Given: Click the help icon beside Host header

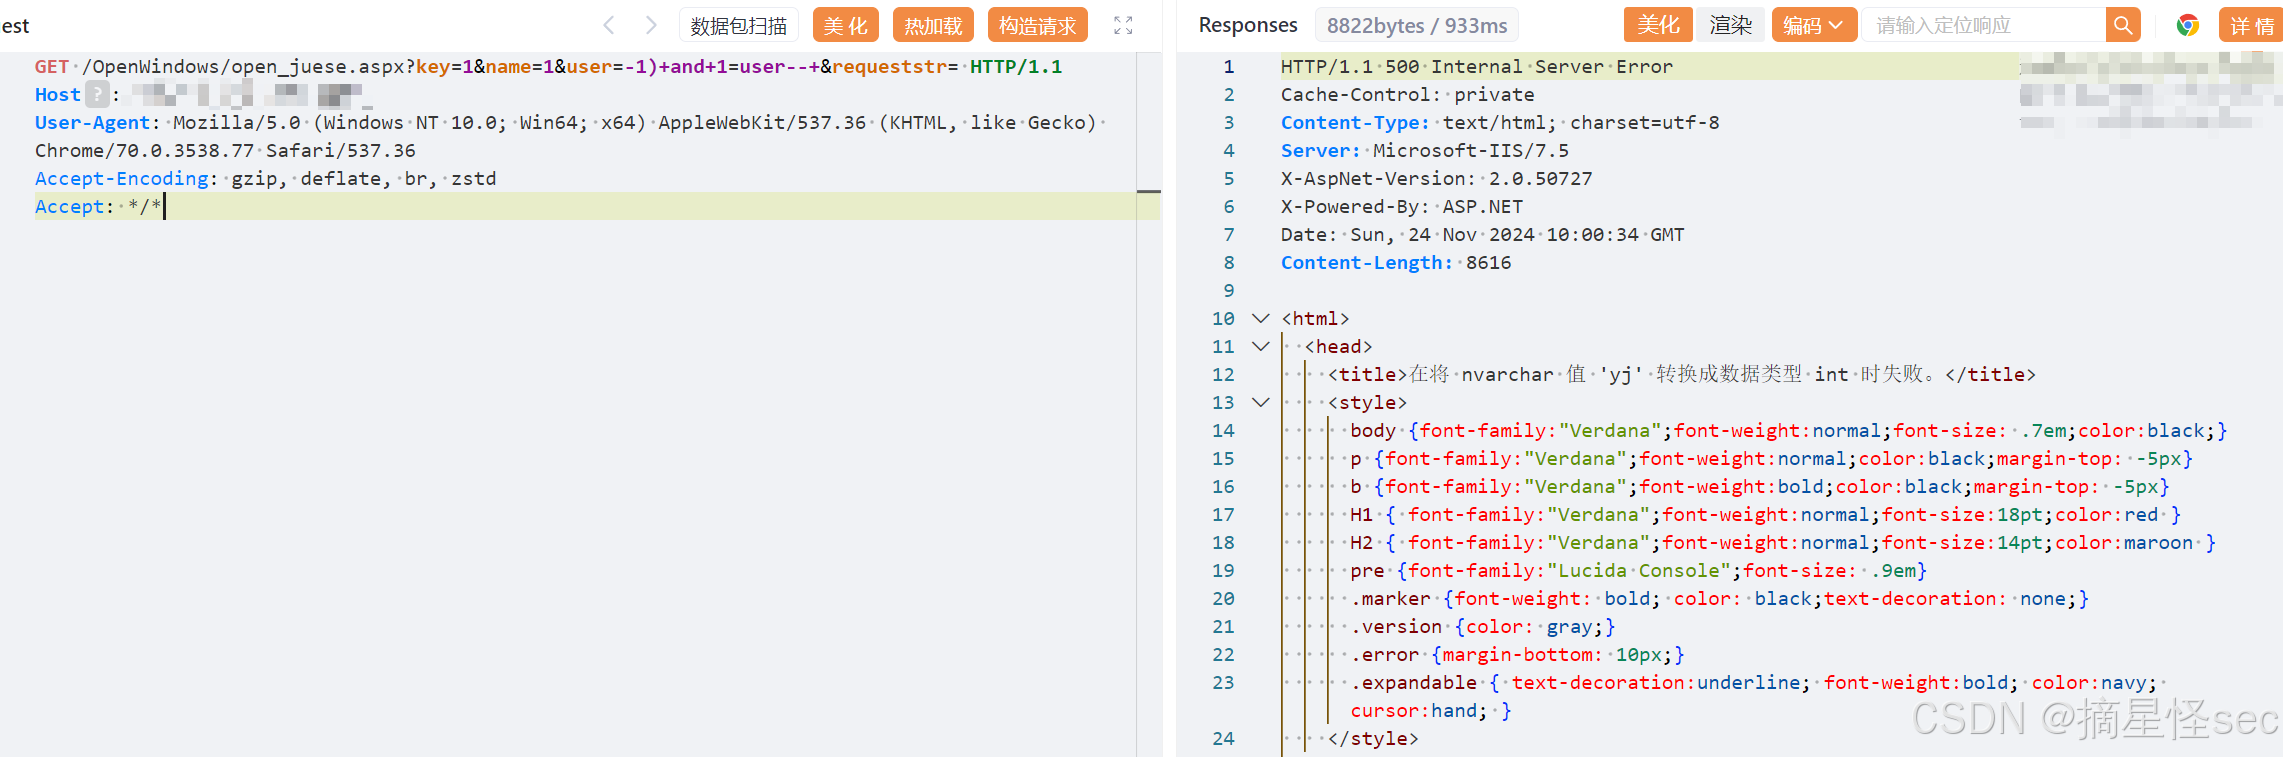Looking at the screenshot, I should (x=97, y=95).
